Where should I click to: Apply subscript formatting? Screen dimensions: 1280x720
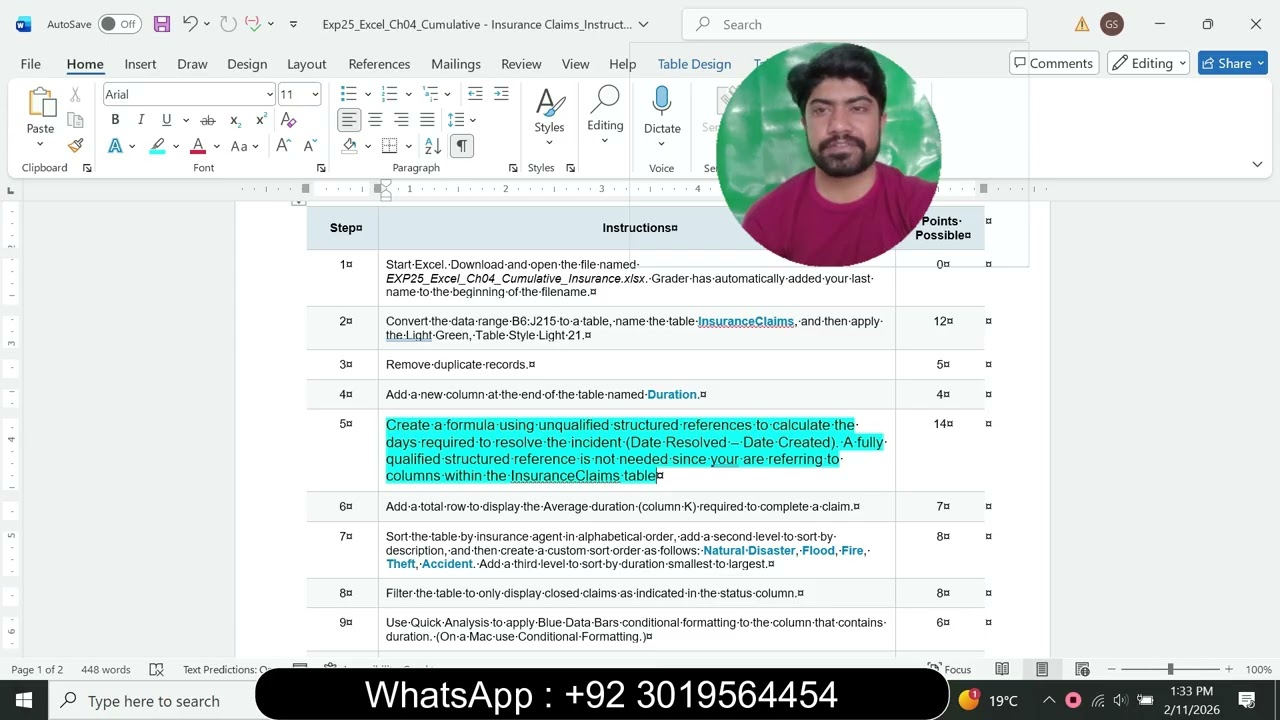(235, 120)
